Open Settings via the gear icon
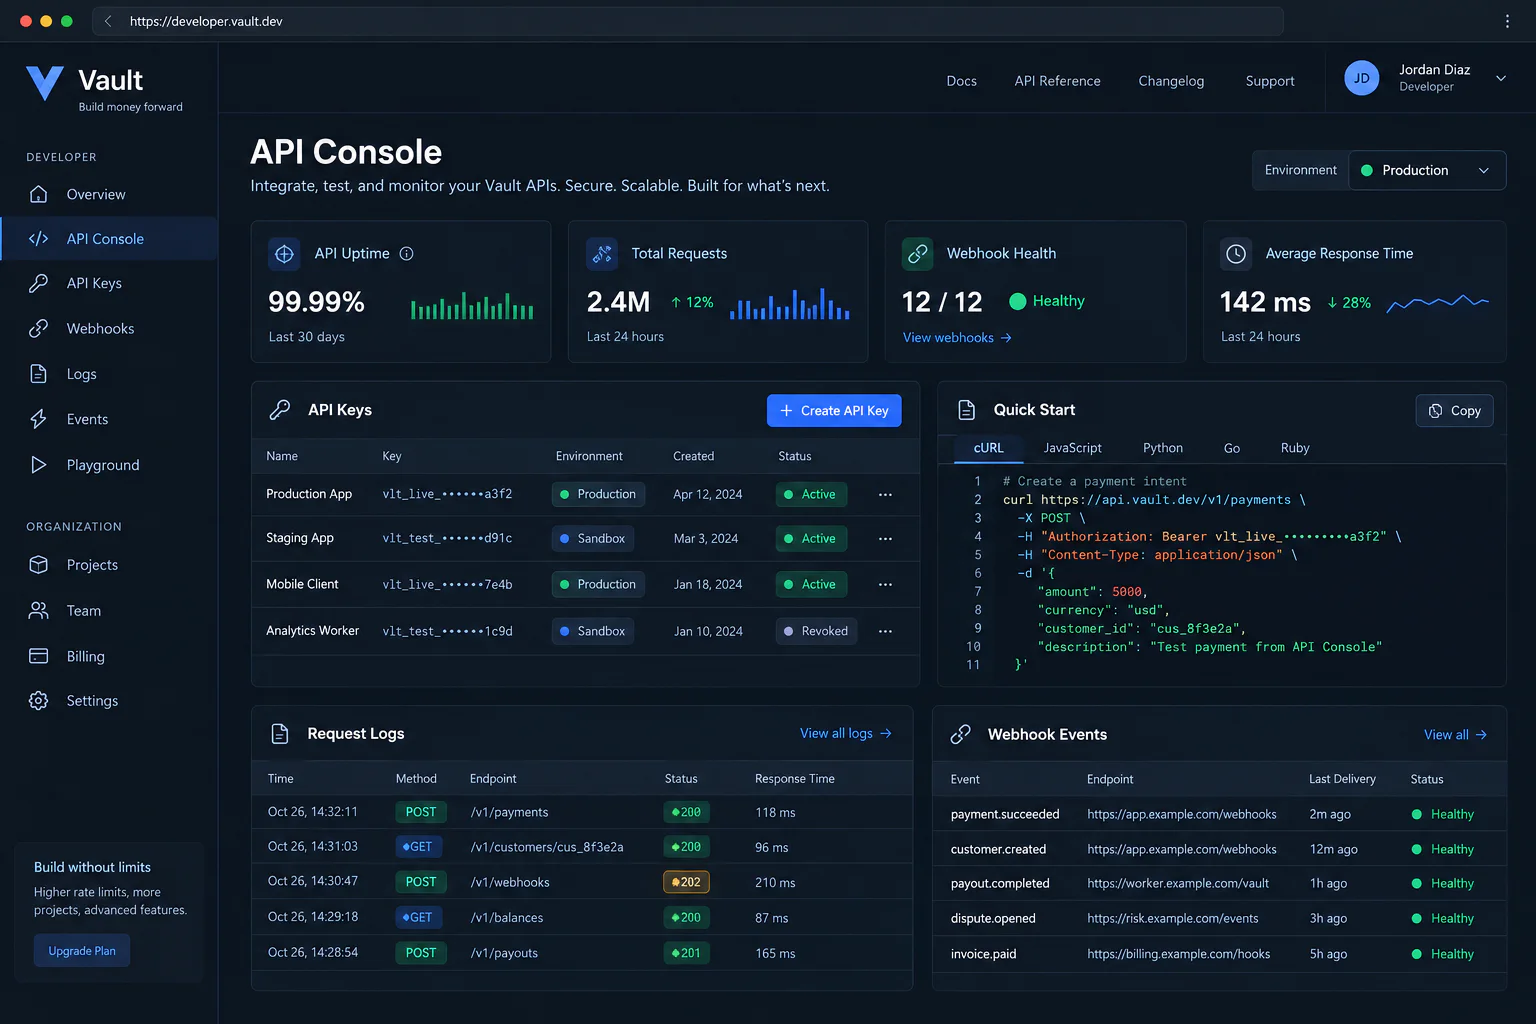This screenshot has height=1024, width=1536. coord(39,701)
